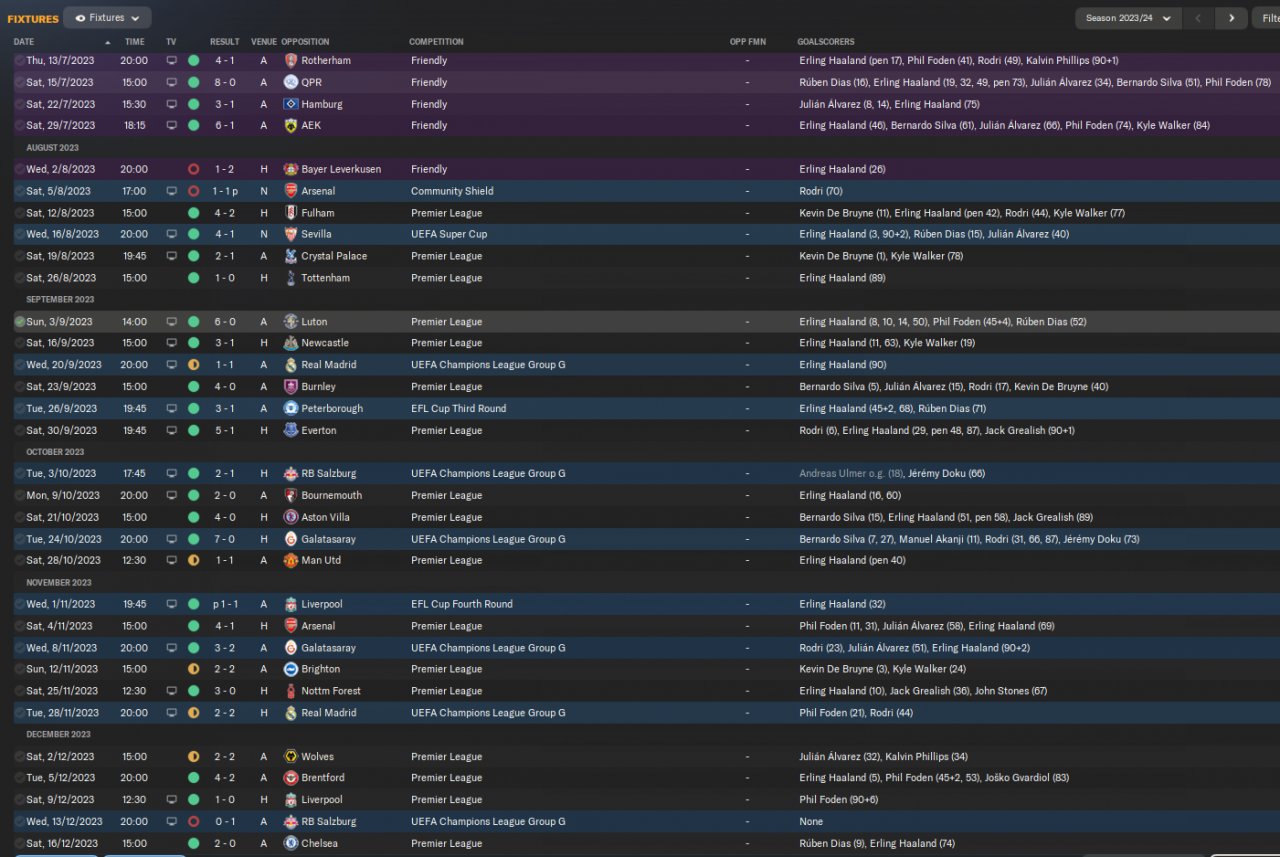Open the Aston Villa opposition link
The width and height of the screenshot is (1280, 857).
click(x=326, y=518)
